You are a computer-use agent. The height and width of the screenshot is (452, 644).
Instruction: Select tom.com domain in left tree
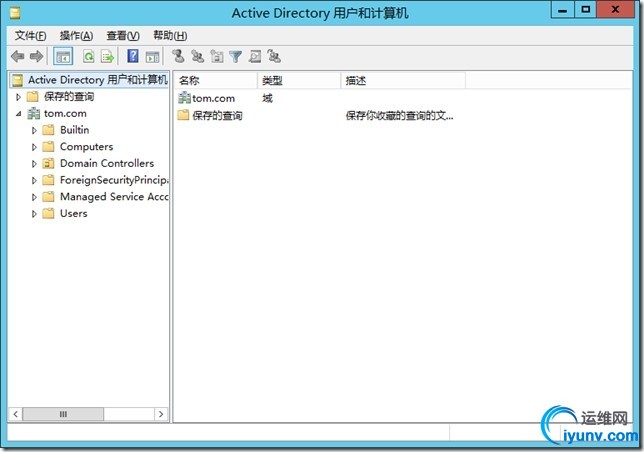tap(65, 113)
